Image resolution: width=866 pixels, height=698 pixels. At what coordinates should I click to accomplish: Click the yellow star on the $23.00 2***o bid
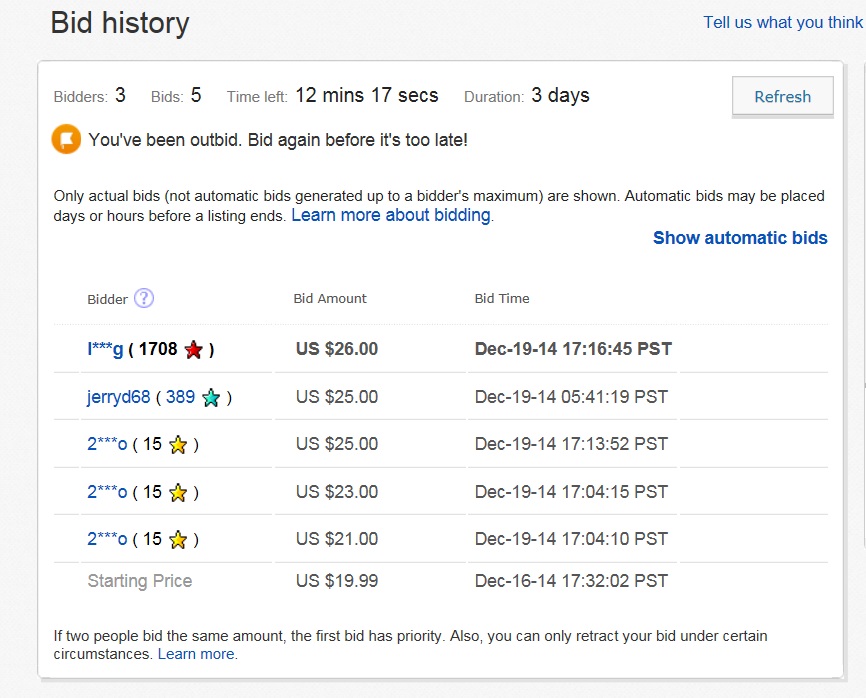178,493
